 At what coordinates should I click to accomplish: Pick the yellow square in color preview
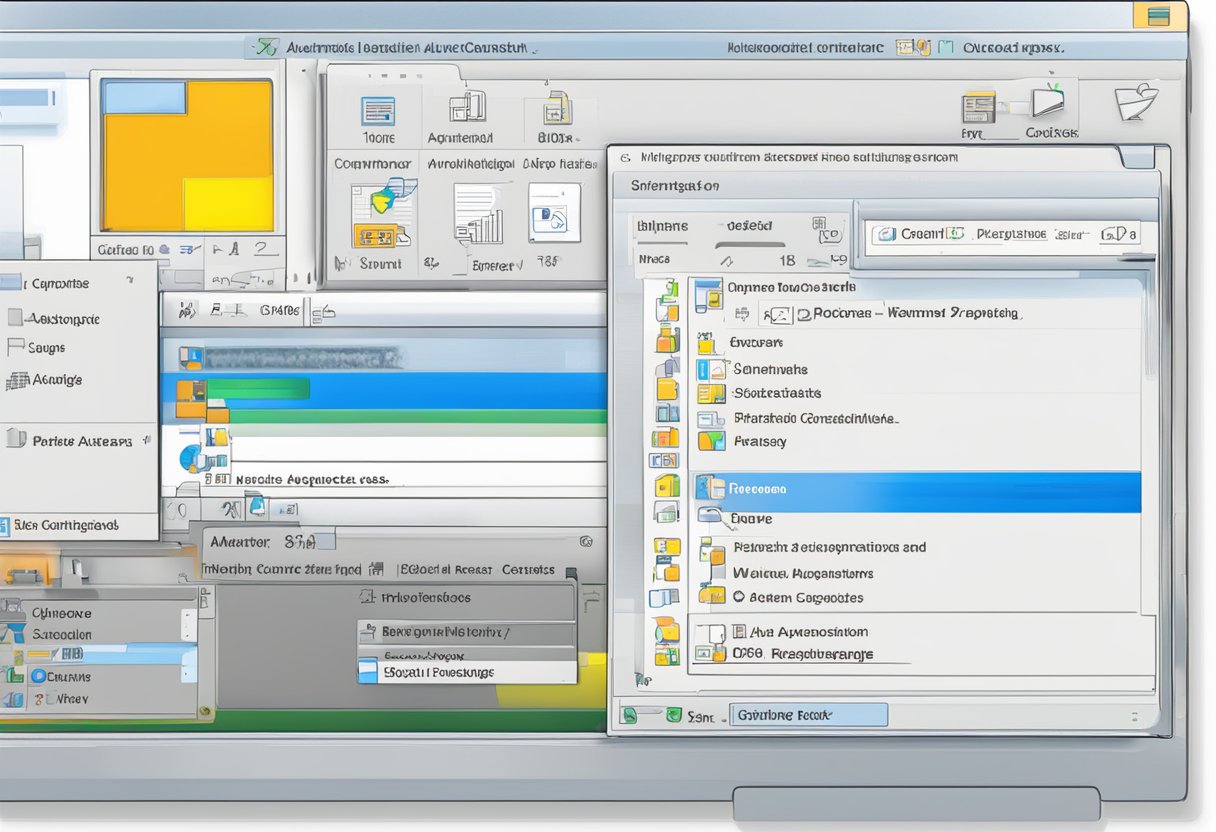228,203
